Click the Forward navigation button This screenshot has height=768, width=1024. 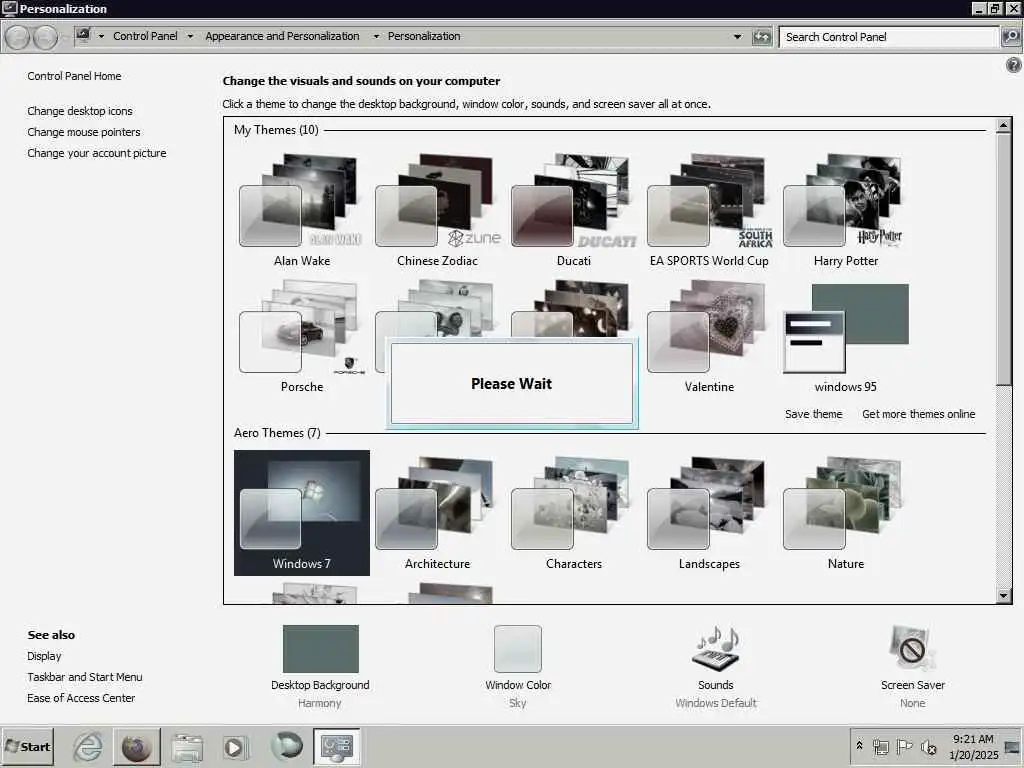click(45, 37)
